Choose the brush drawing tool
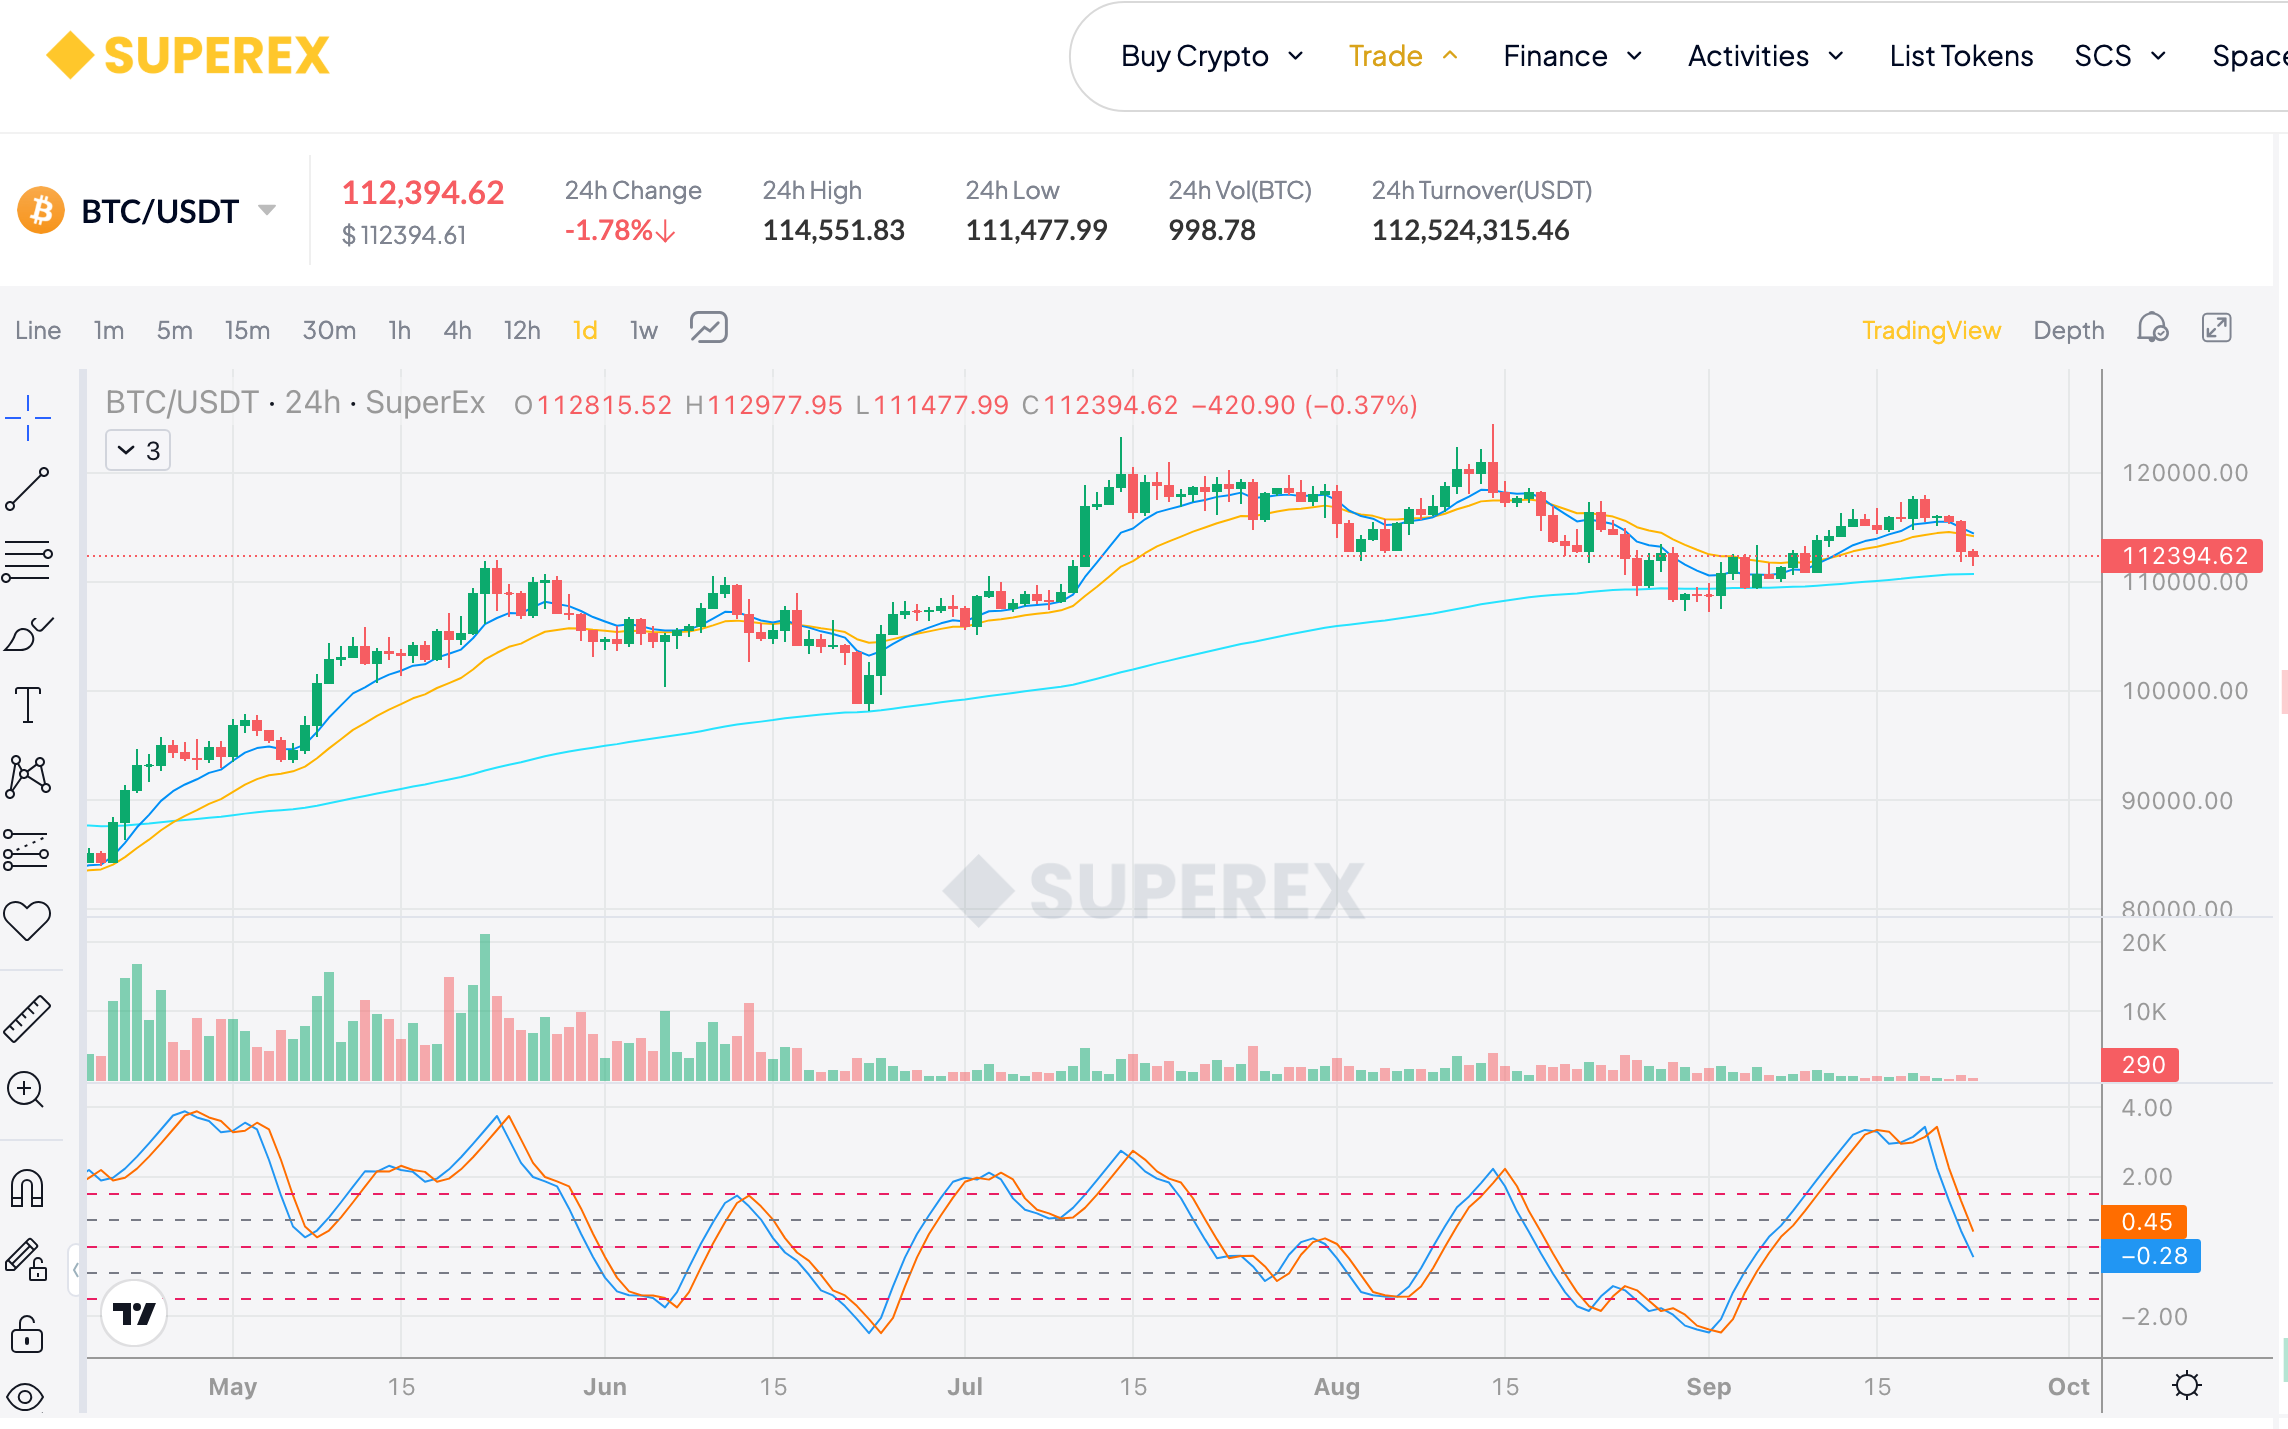The width and height of the screenshot is (2288, 1429). pos(27,634)
